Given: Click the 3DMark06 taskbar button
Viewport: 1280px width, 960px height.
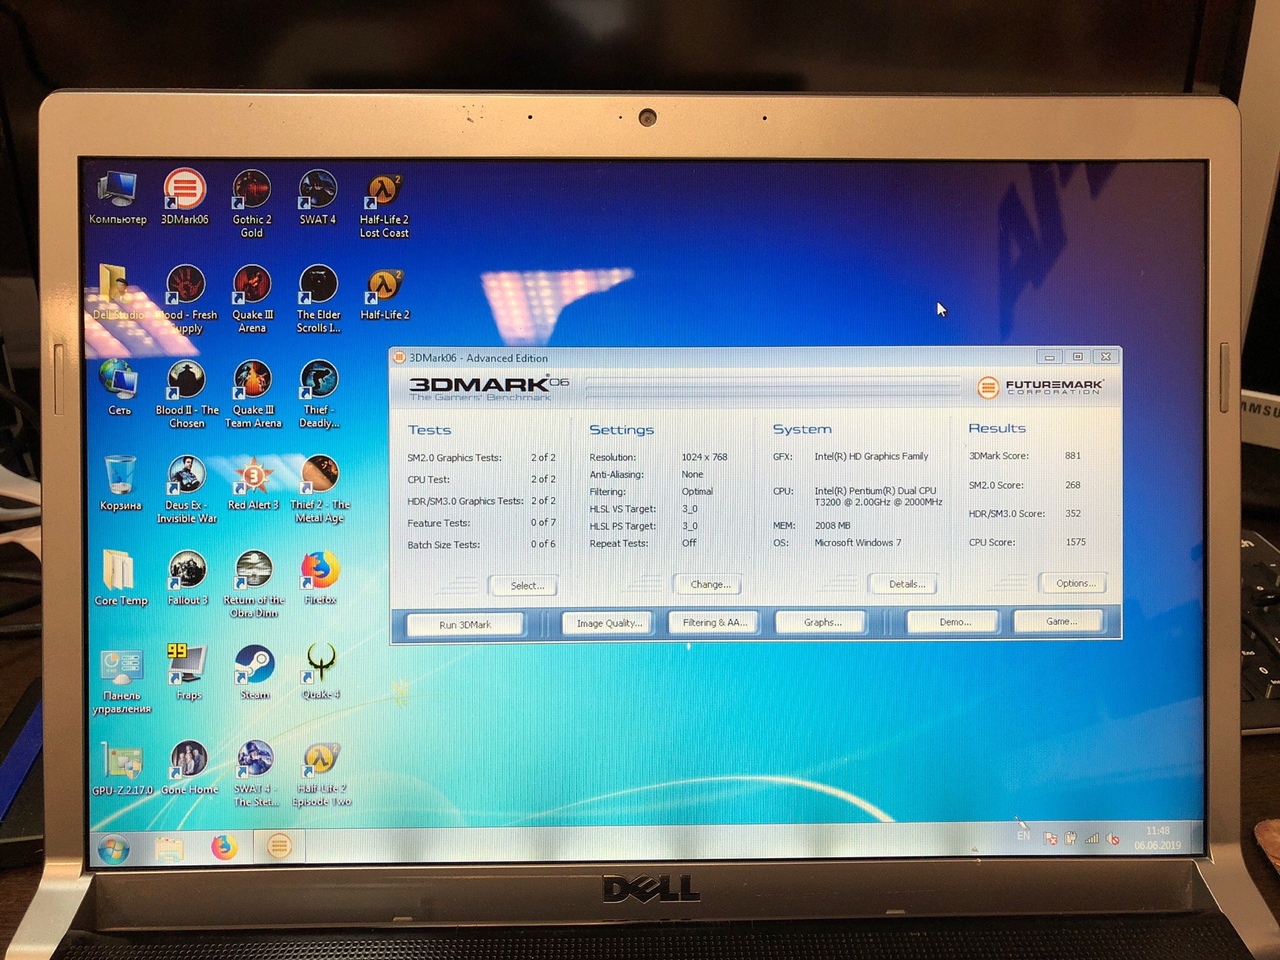Looking at the screenshot, I should click(279, 847).
